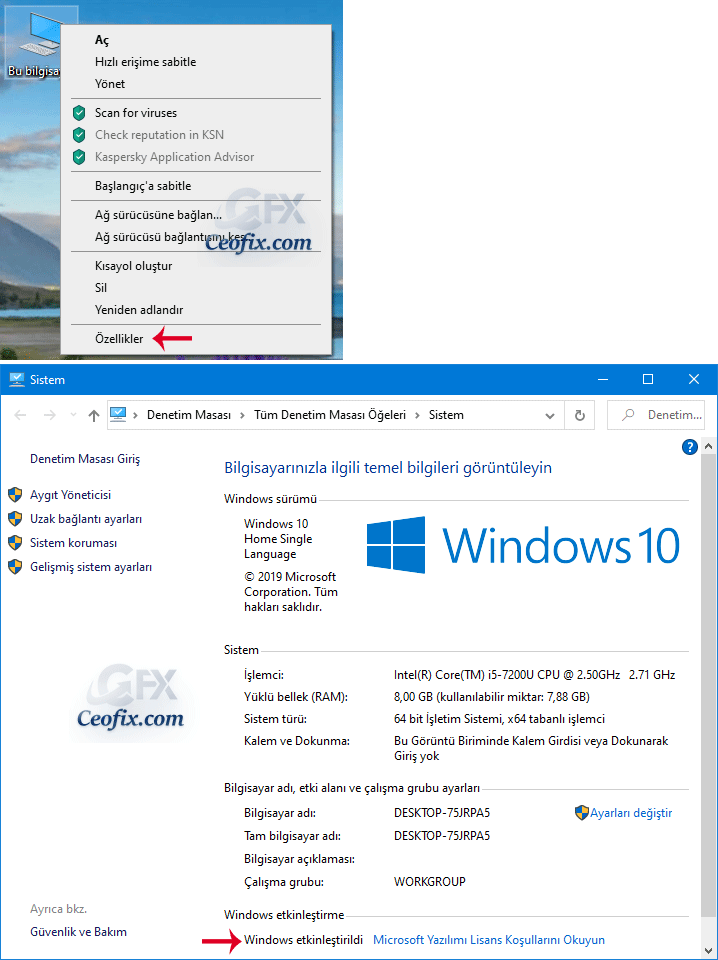Go up one level with up arrow
Screen dimensions: 718x960
click(x=94, y=415)
